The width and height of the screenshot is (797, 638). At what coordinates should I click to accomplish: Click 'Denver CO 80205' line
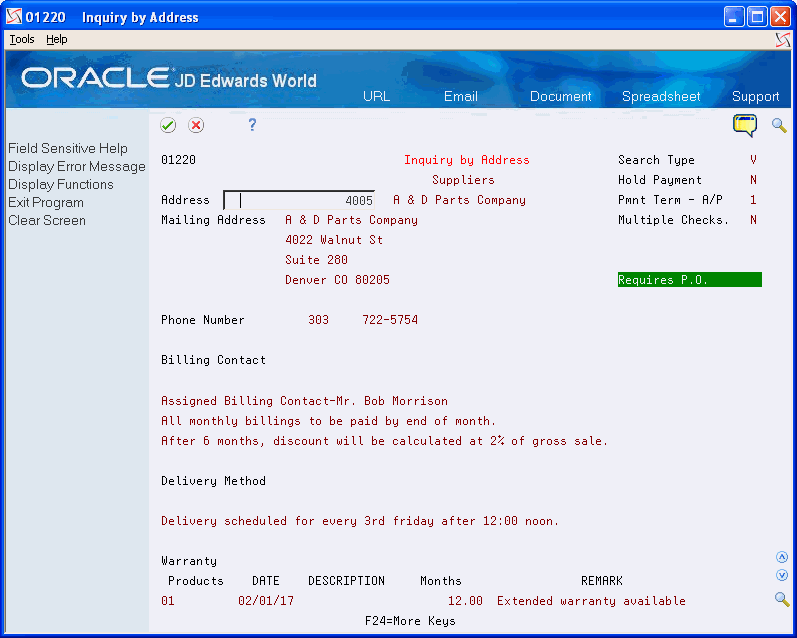pos(337,280)
